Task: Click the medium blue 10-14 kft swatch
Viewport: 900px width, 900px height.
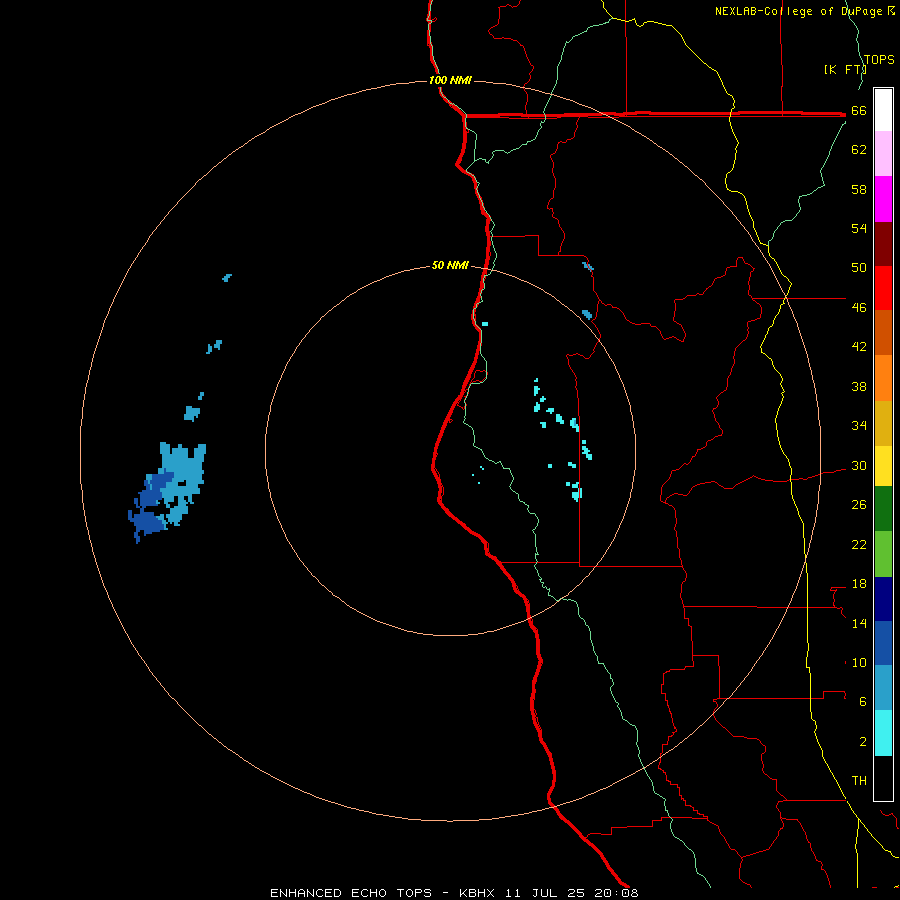Action: tap(883, 643)
